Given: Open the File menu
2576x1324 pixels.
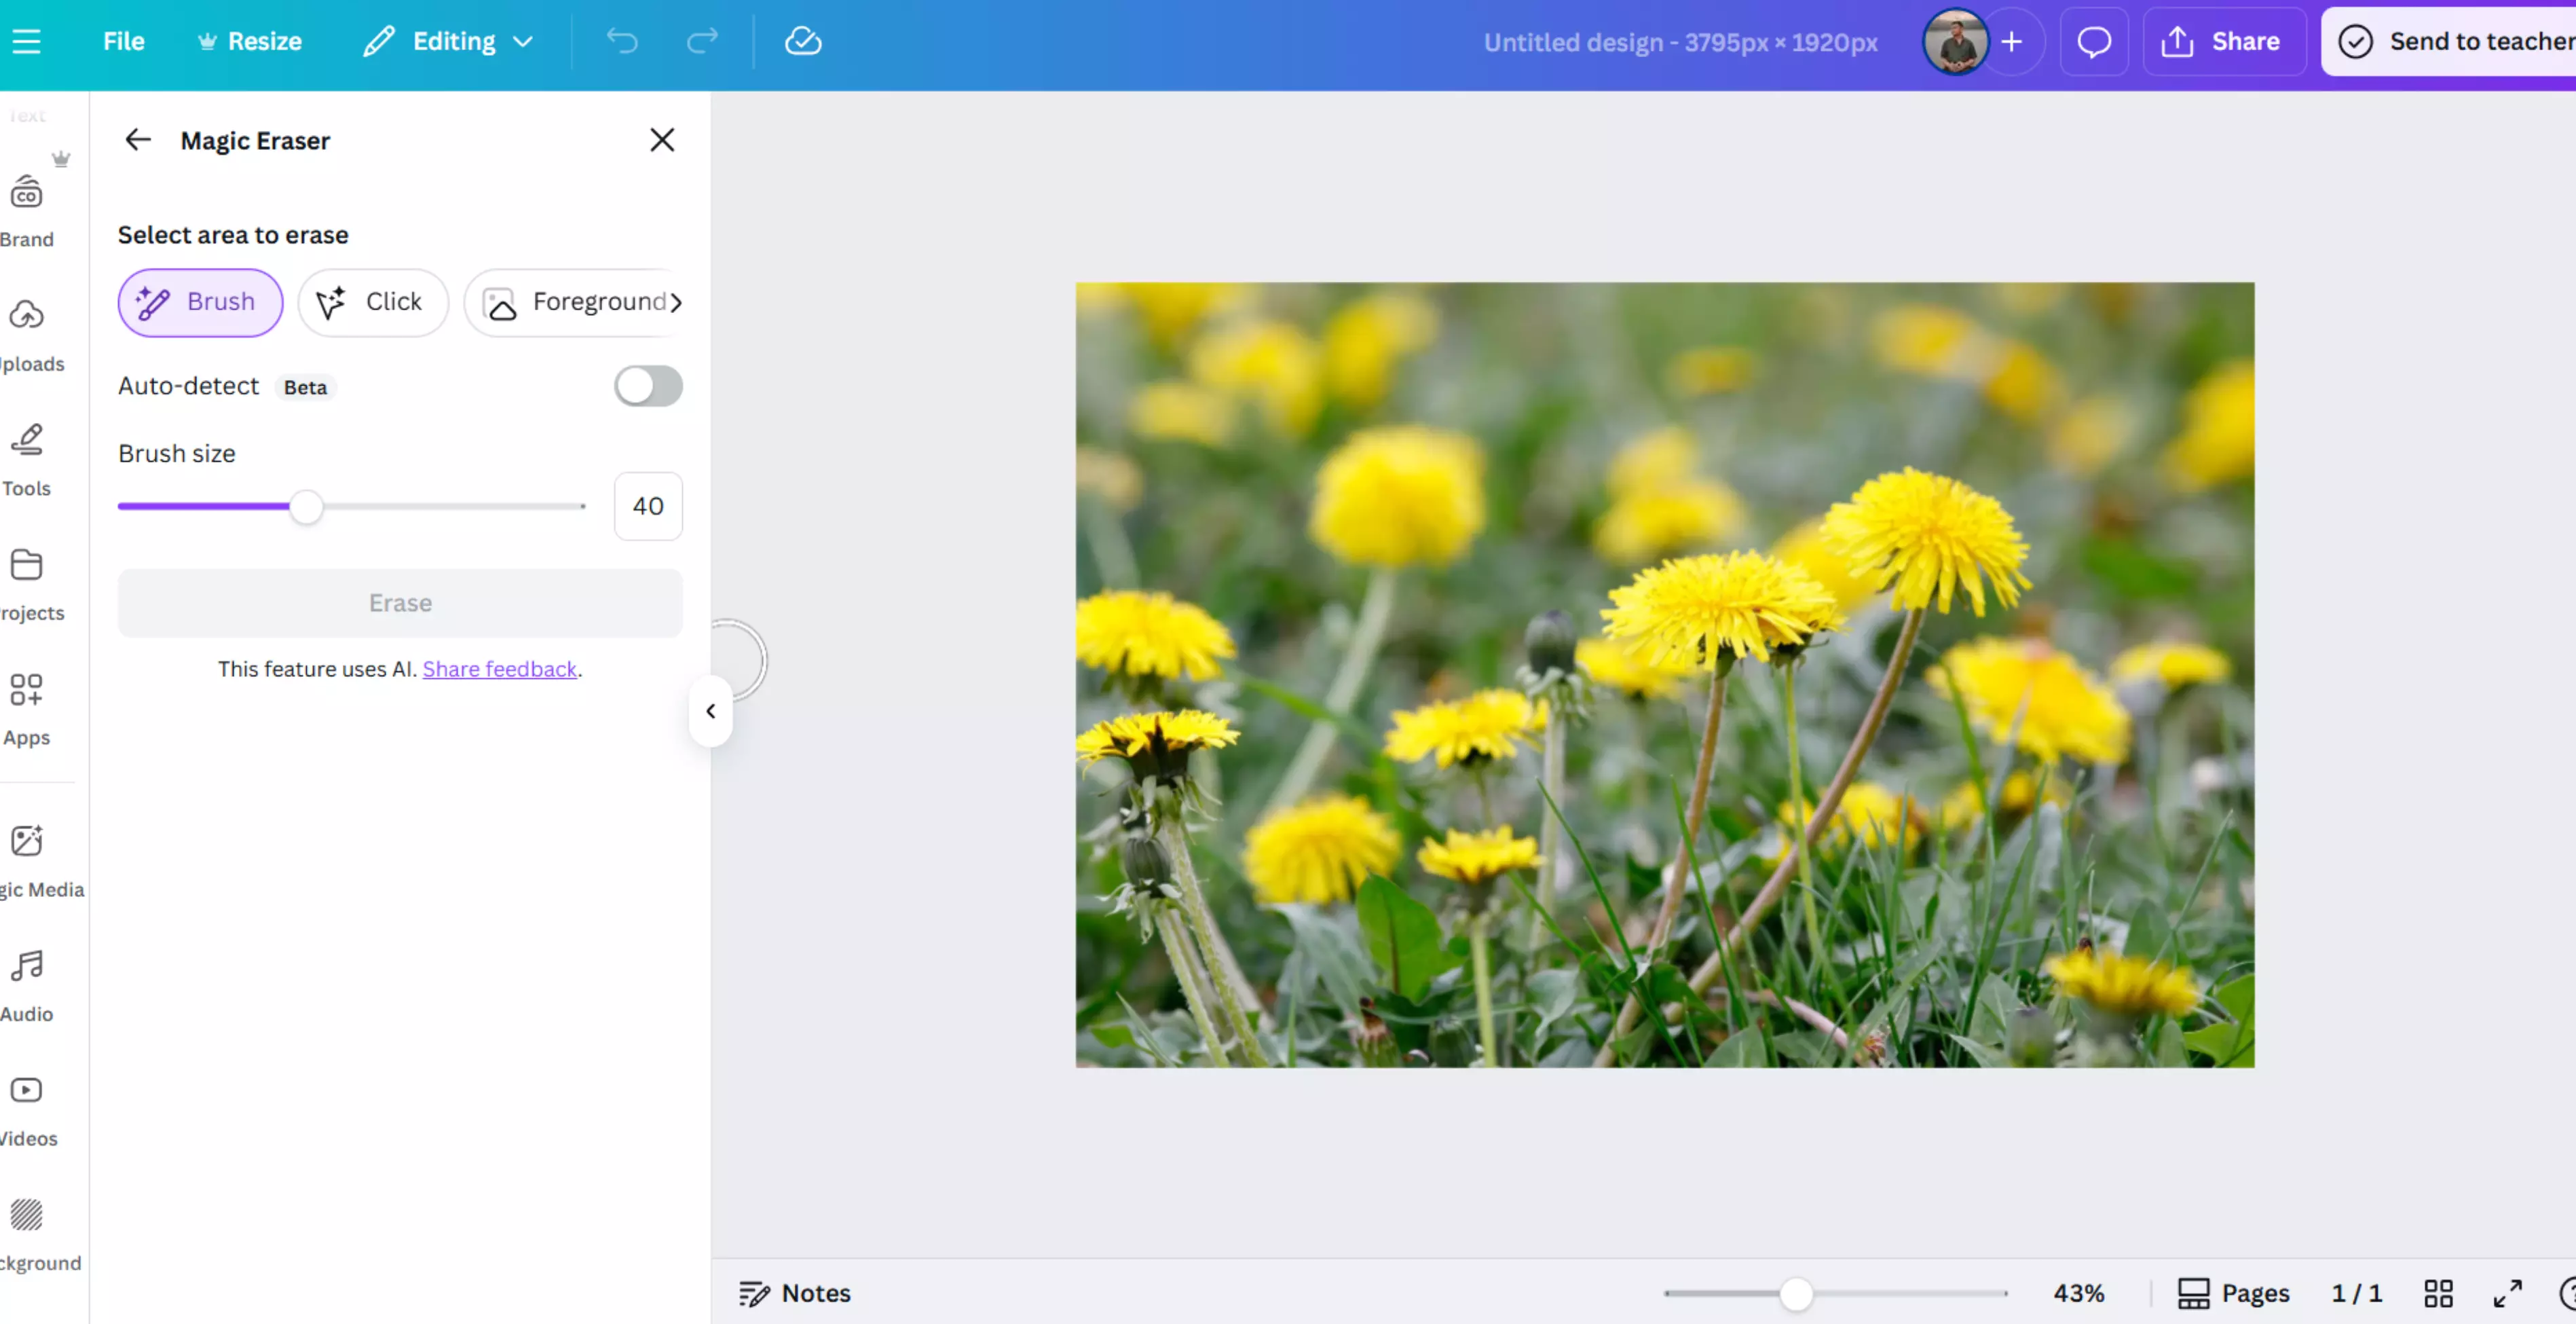Looking at the screenshot, I should (124, 41).
